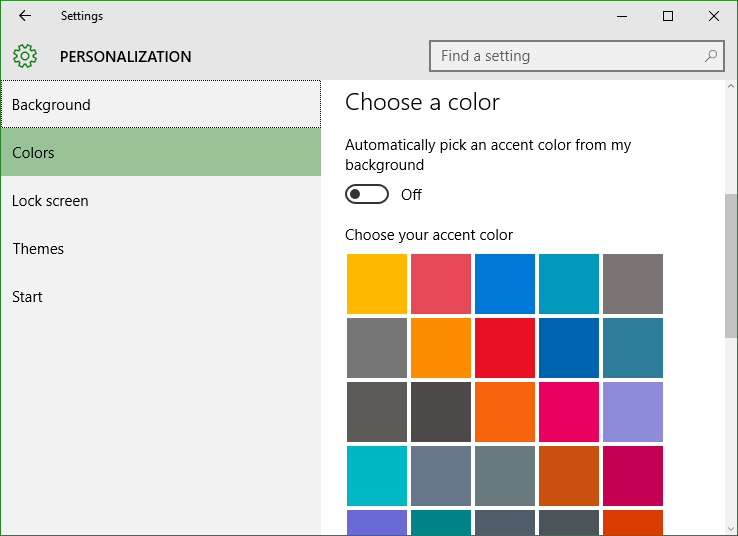Image resolution: width=738 pixels, height=536 pixels.
Task: Choose the warm gray swatch ending the first row
Action: (x=633, y=284)
